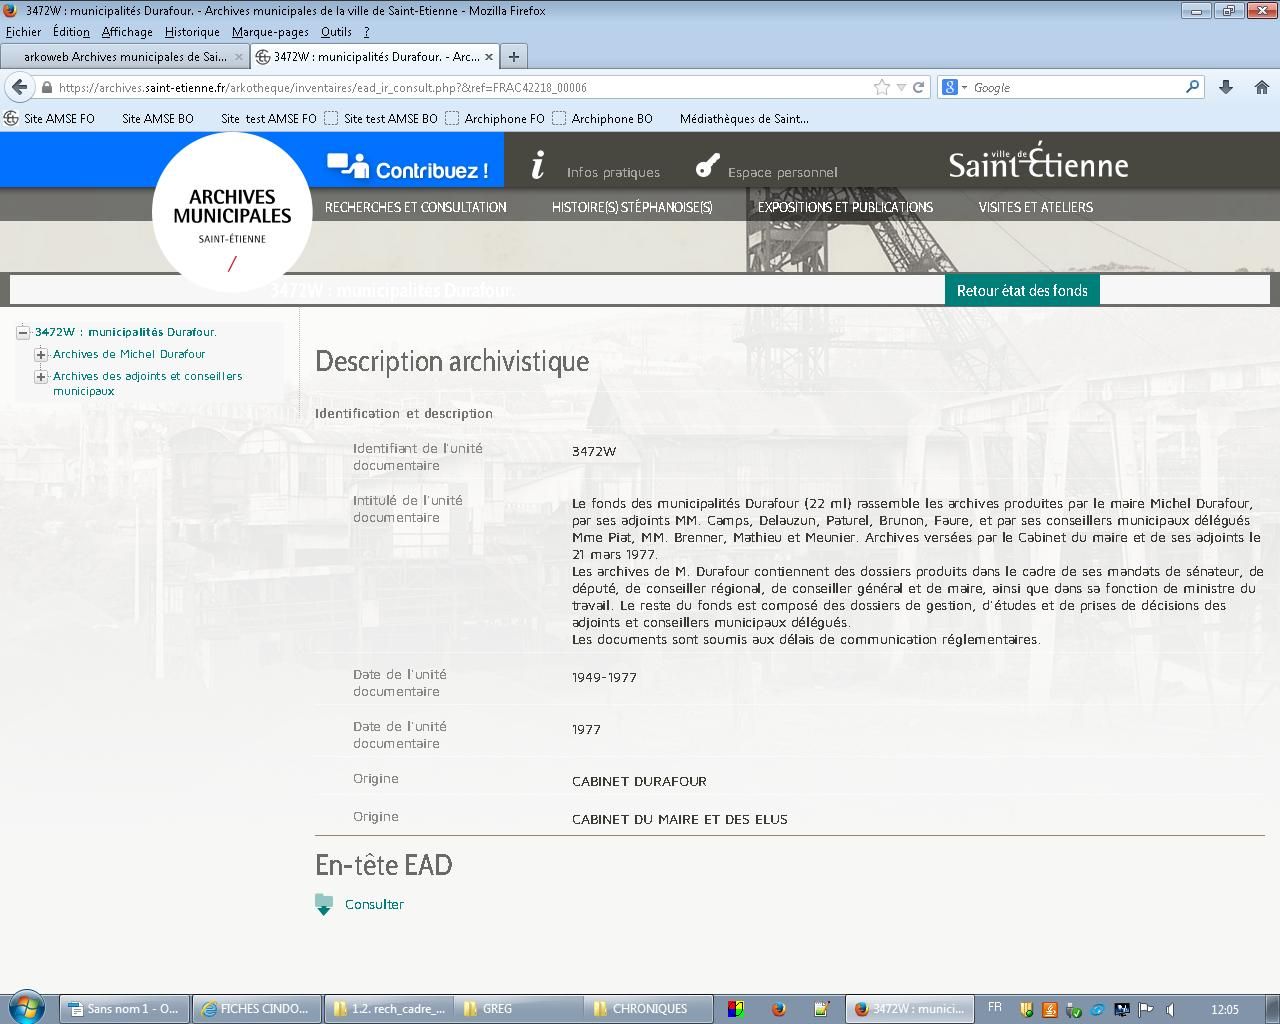Open the Contribuez ! link
Viewport: 1280px width, 1024px height.
click(408, 169)
